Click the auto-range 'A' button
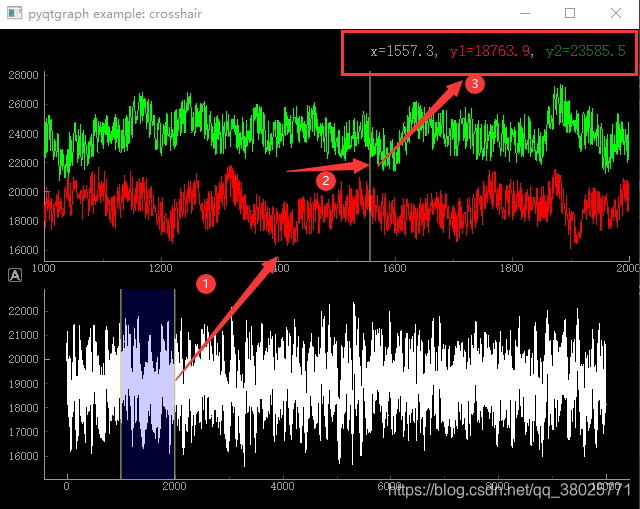This screenshot has width=640, height=509. pyautogui.click(x=15, y=276)
